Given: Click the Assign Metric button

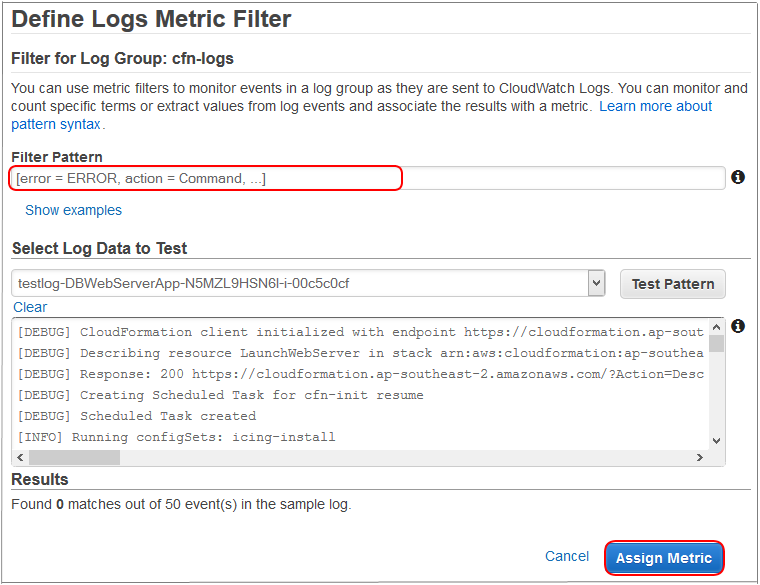Looking at the screenshot, I should click(x=664, y=558).
